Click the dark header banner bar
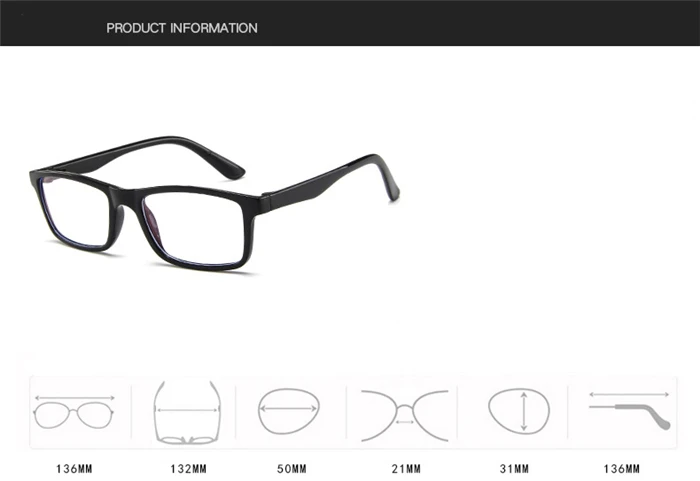The image size is (700, 481). (350, 23)
